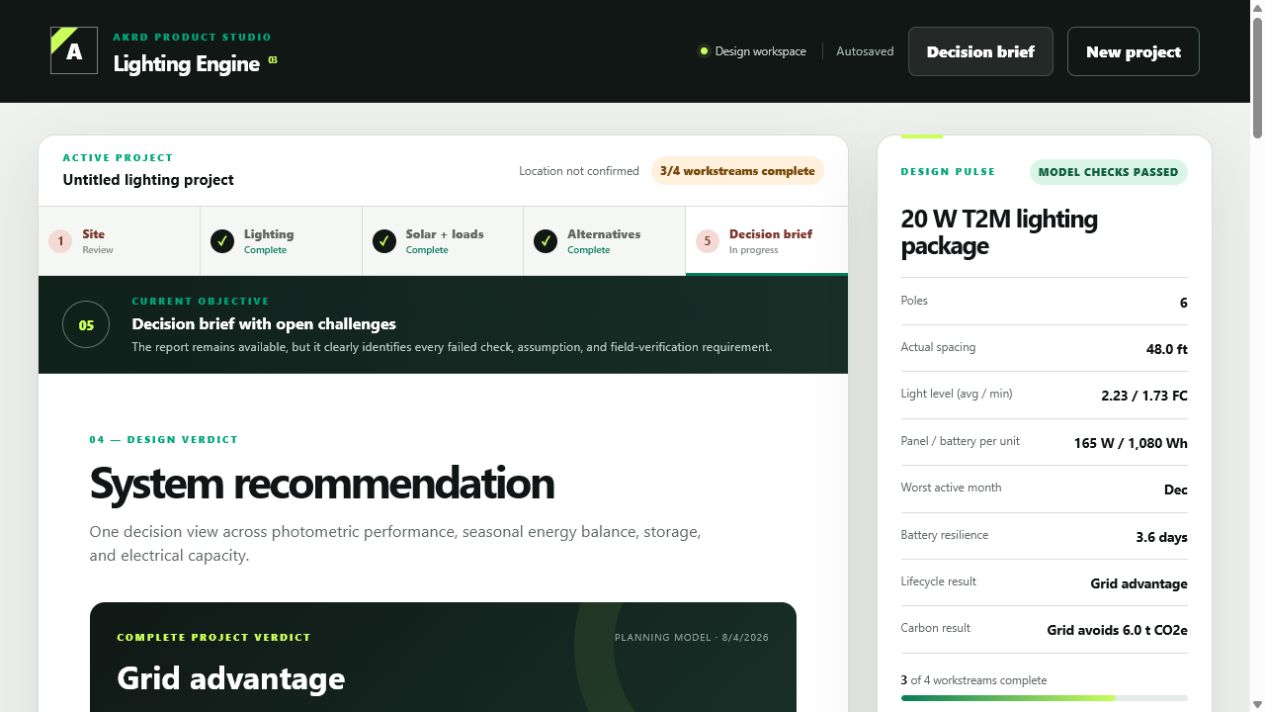
Task: Click the workstreams progress bar
Action: [1044, 698]
